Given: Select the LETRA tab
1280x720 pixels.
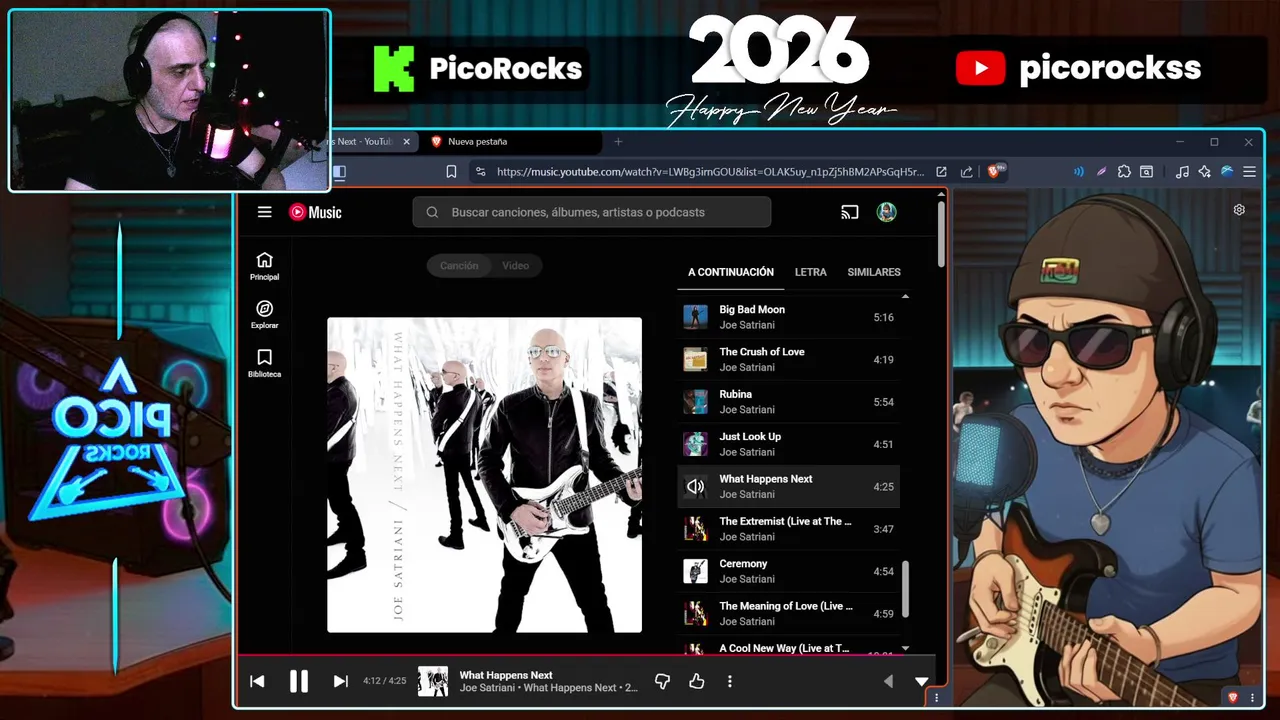Looking at the screenshot, I should 811,272.
